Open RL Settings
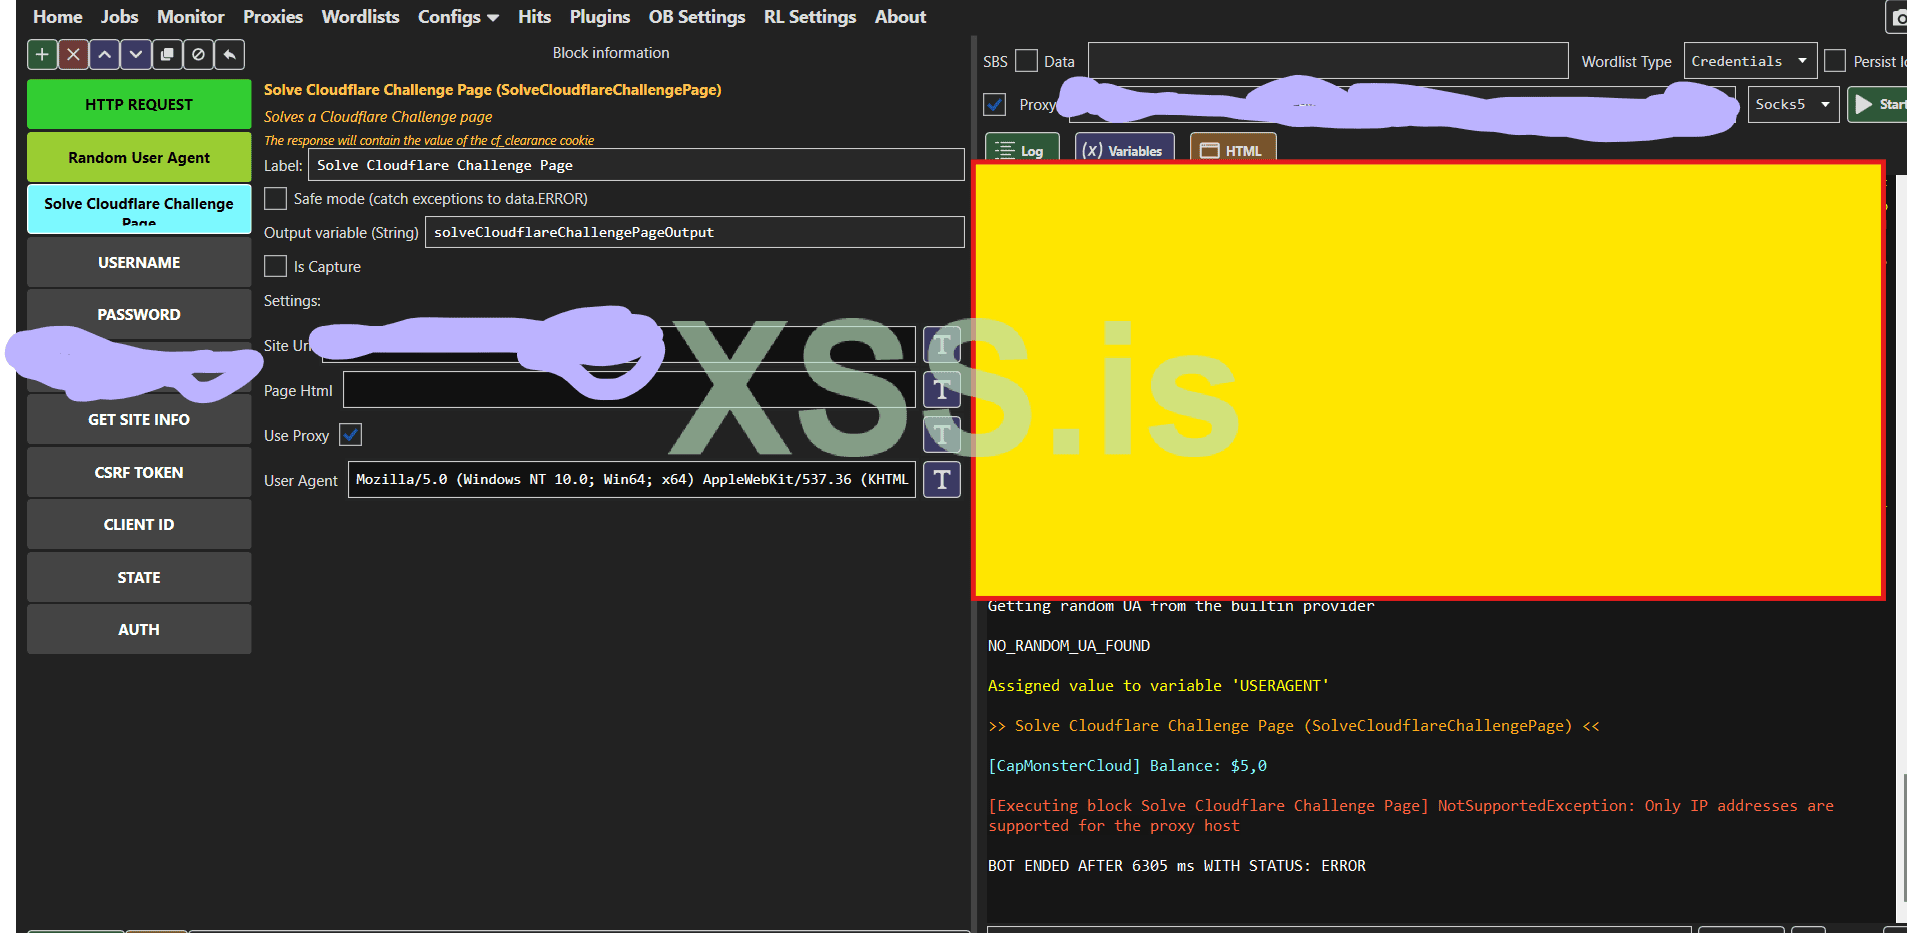 click(810, 17)
